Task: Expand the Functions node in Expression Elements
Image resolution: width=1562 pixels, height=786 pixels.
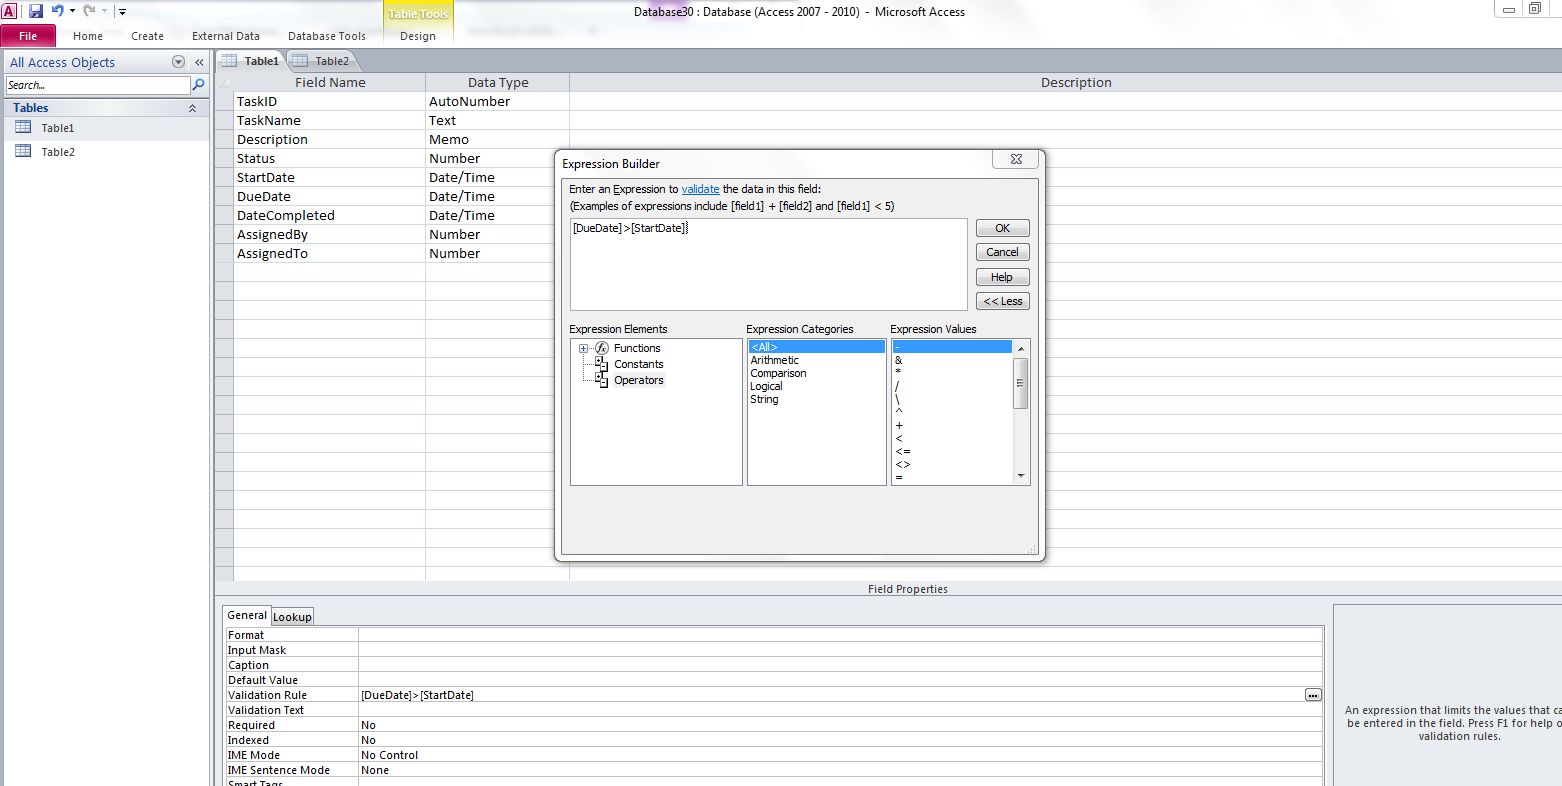Action: (583, 348)
